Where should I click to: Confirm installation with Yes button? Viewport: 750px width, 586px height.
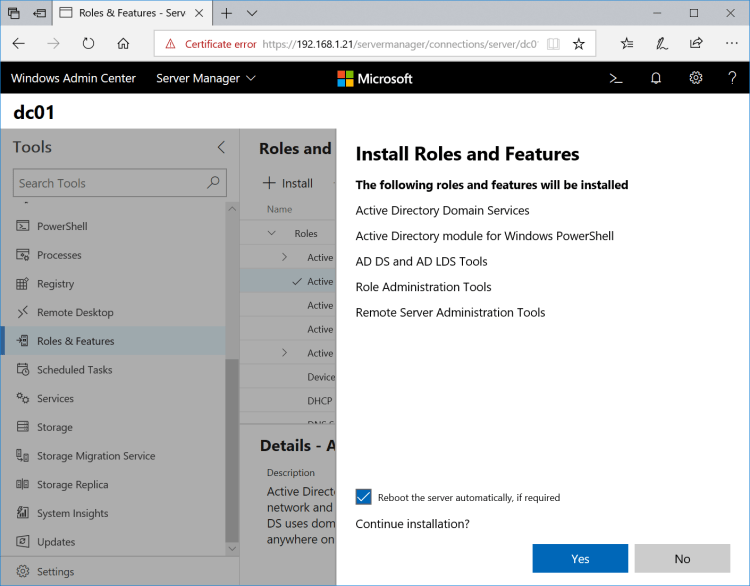[580, 558]
